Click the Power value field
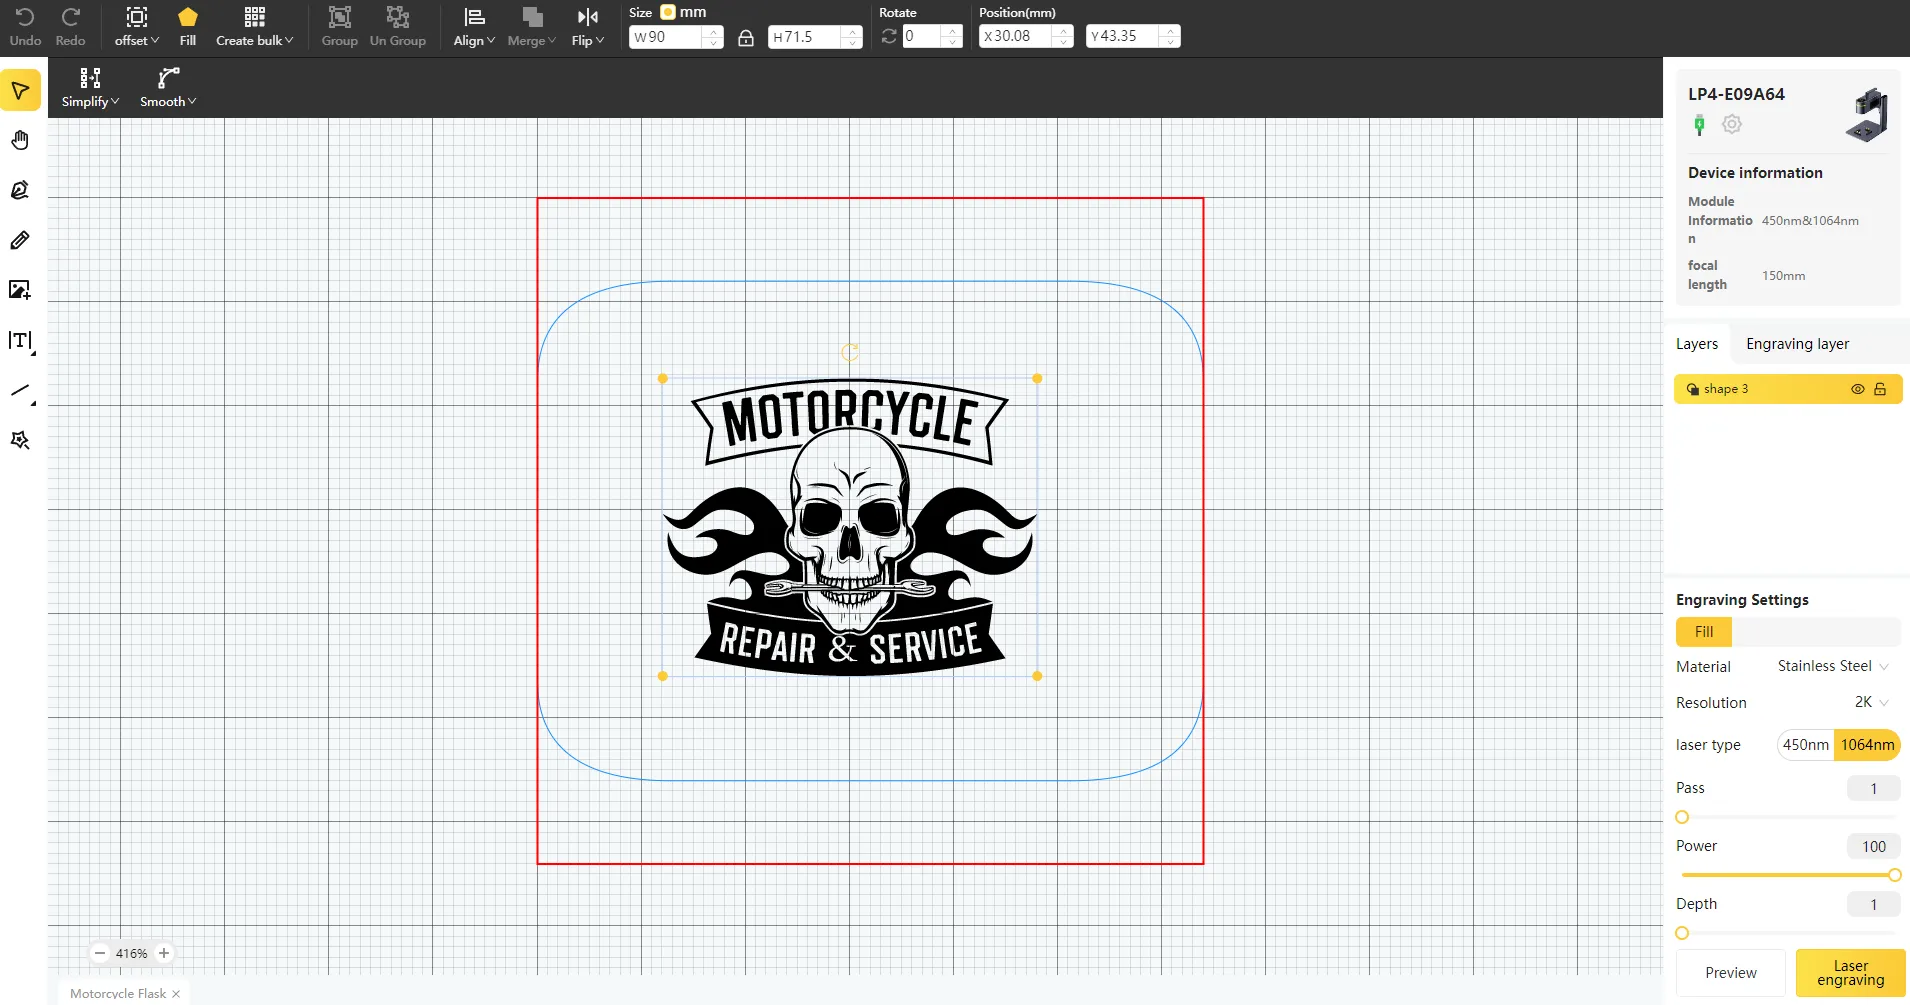 click(x=1873, y=847)
